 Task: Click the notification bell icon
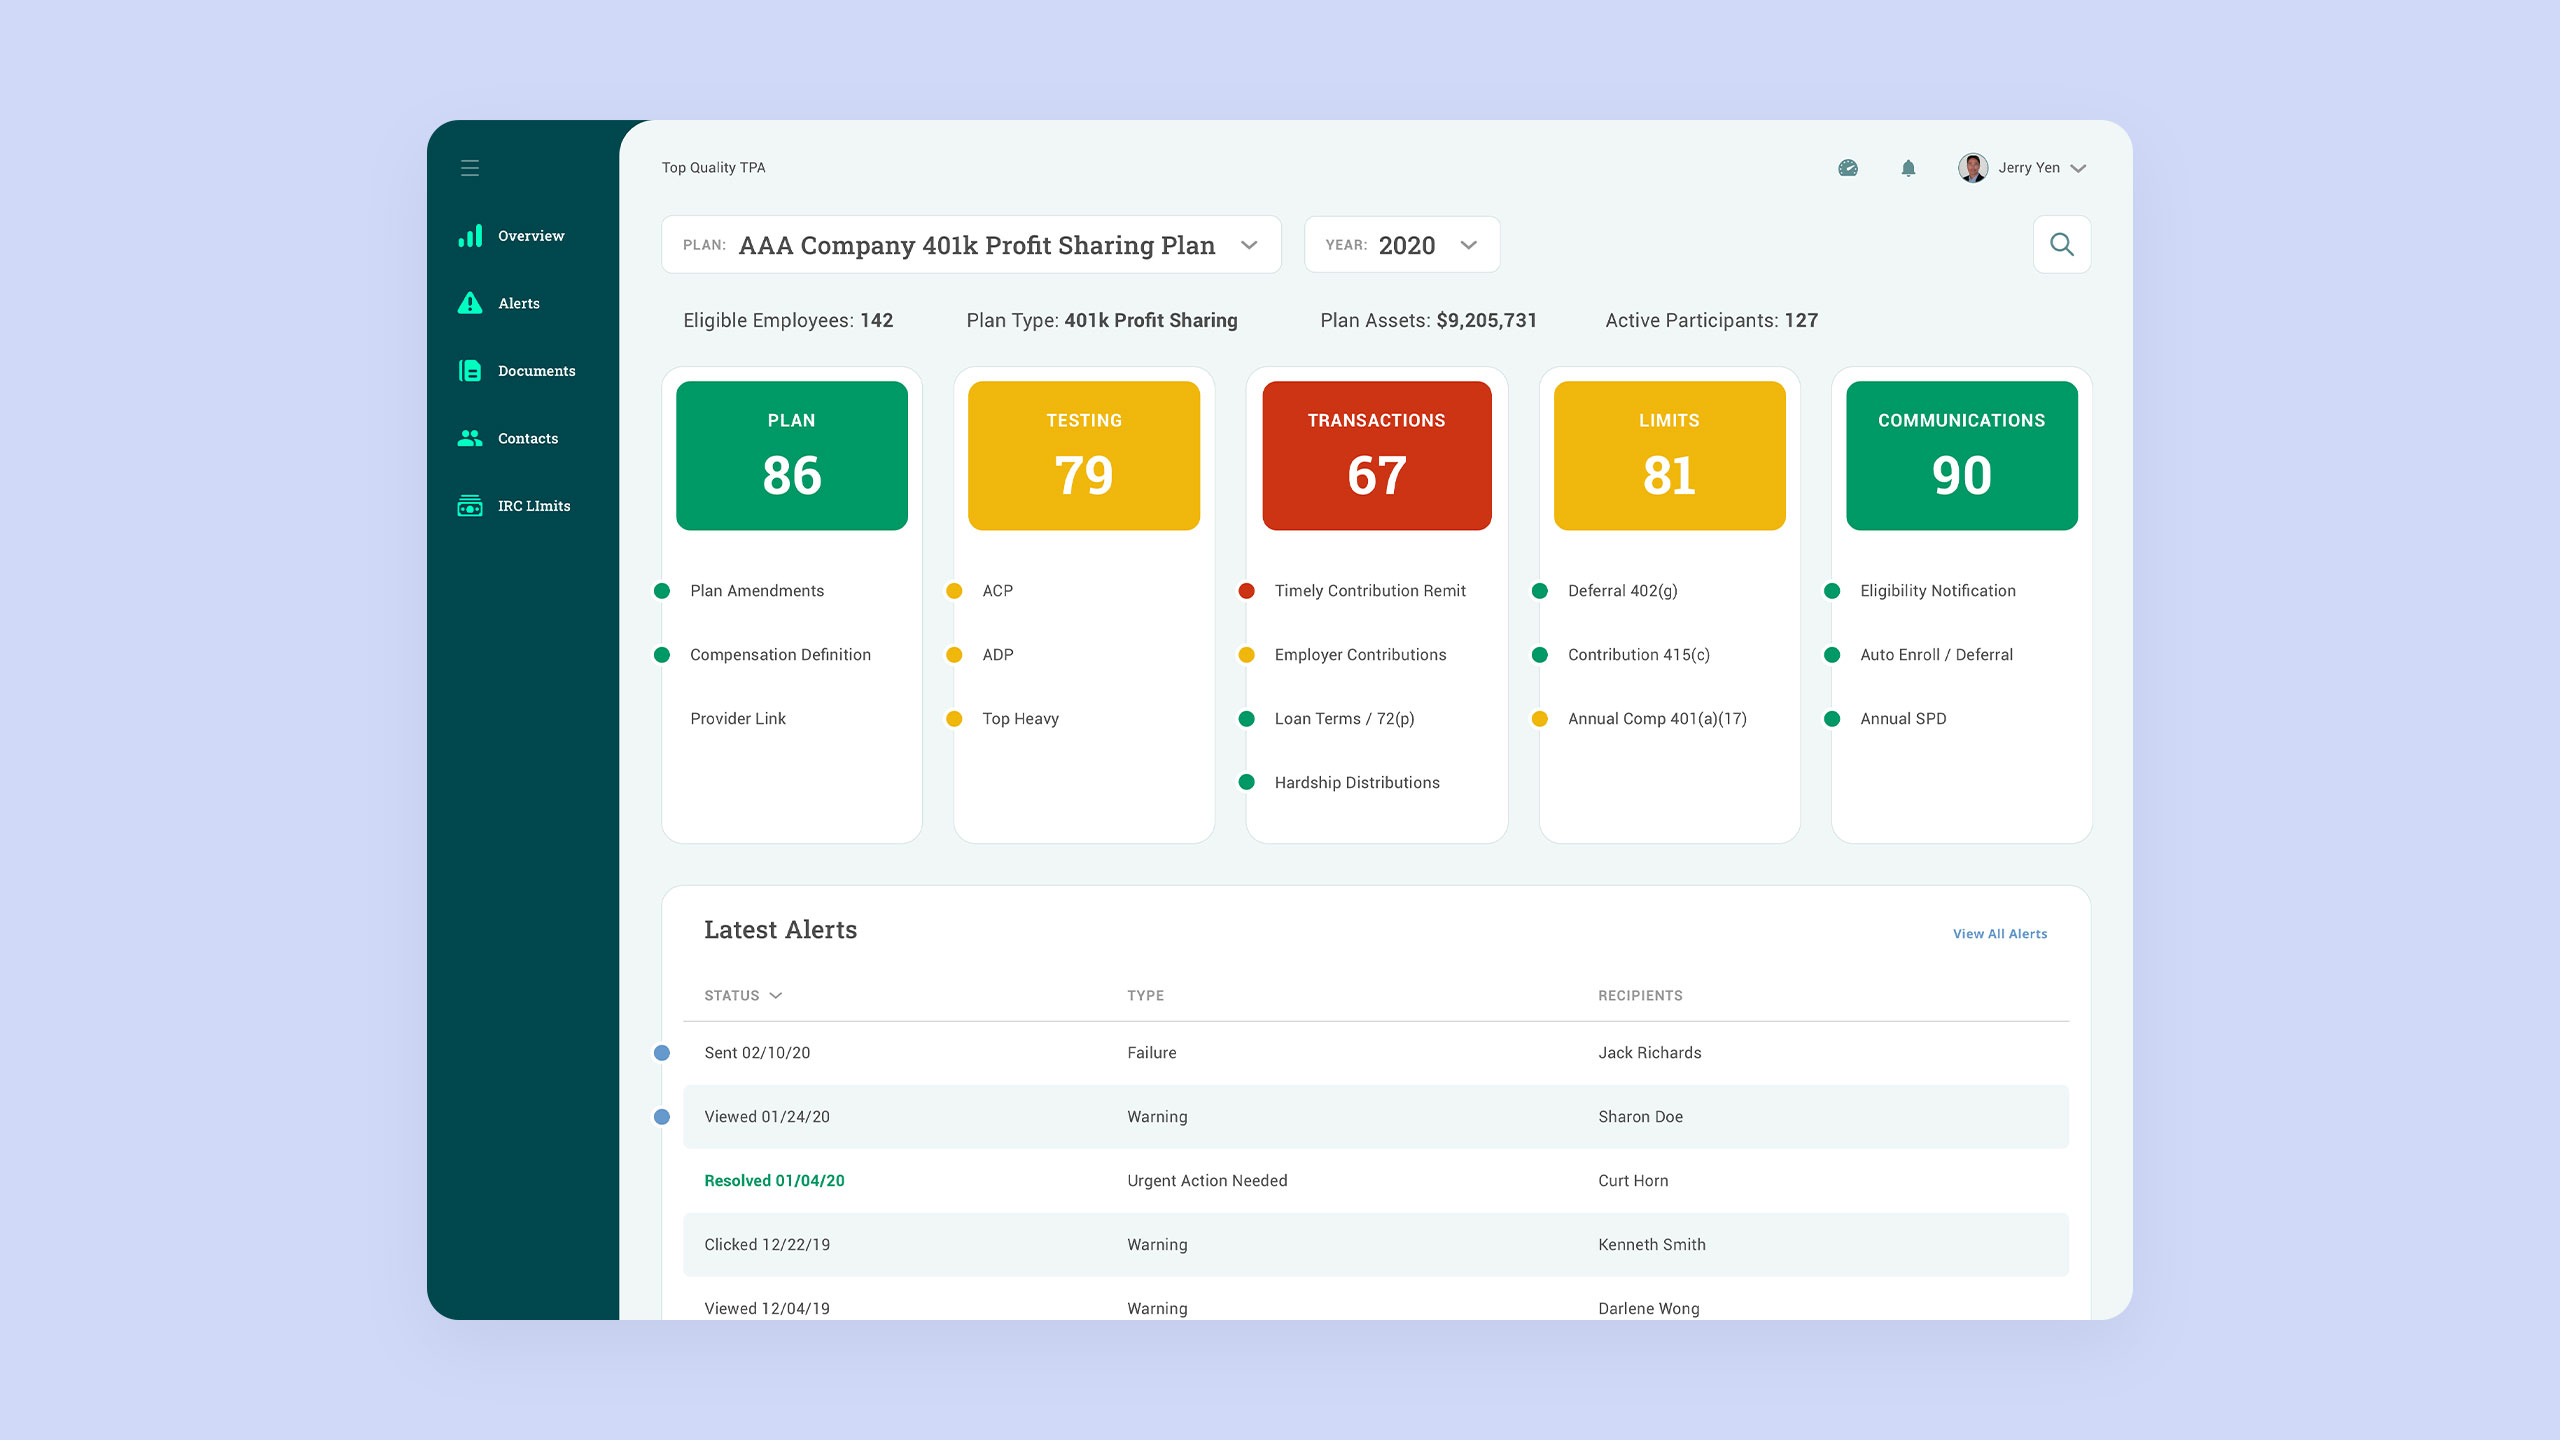coord(1908,168)
